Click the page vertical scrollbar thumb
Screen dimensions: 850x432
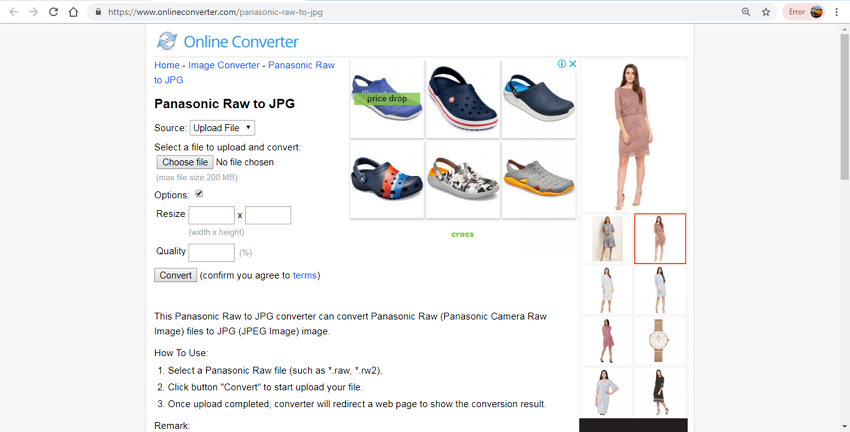tap(845, 107)
